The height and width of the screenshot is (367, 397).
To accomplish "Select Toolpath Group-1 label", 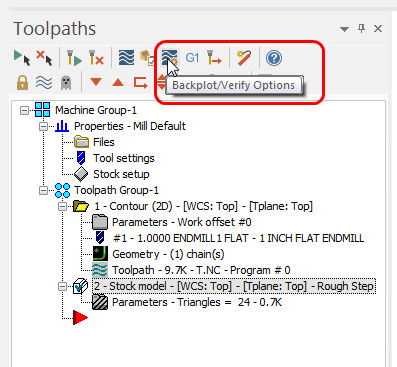I will tap(116, 190).
